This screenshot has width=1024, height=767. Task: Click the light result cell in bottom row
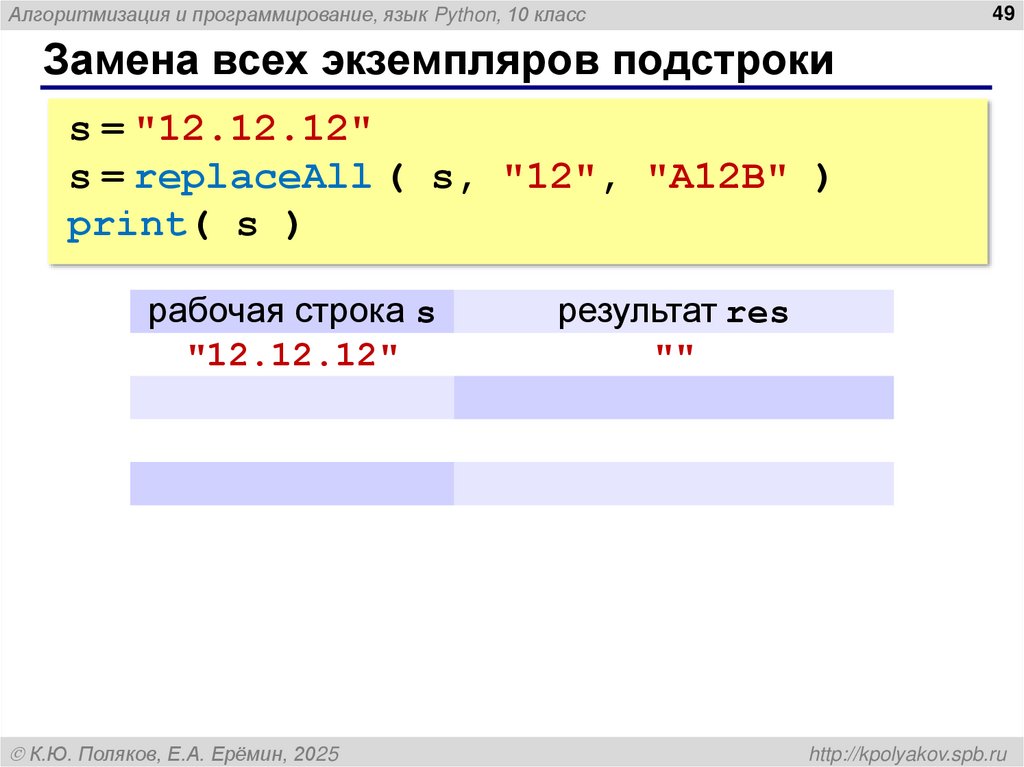674,482
